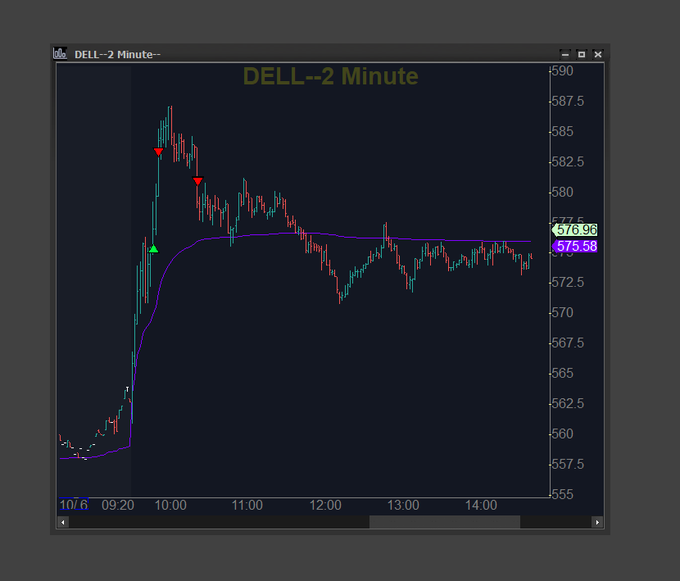Image resolution: width=680 pixels, height=581 pixels.
Task: Click the 13:00 time axis label
Action: click(x=403, y=505)
